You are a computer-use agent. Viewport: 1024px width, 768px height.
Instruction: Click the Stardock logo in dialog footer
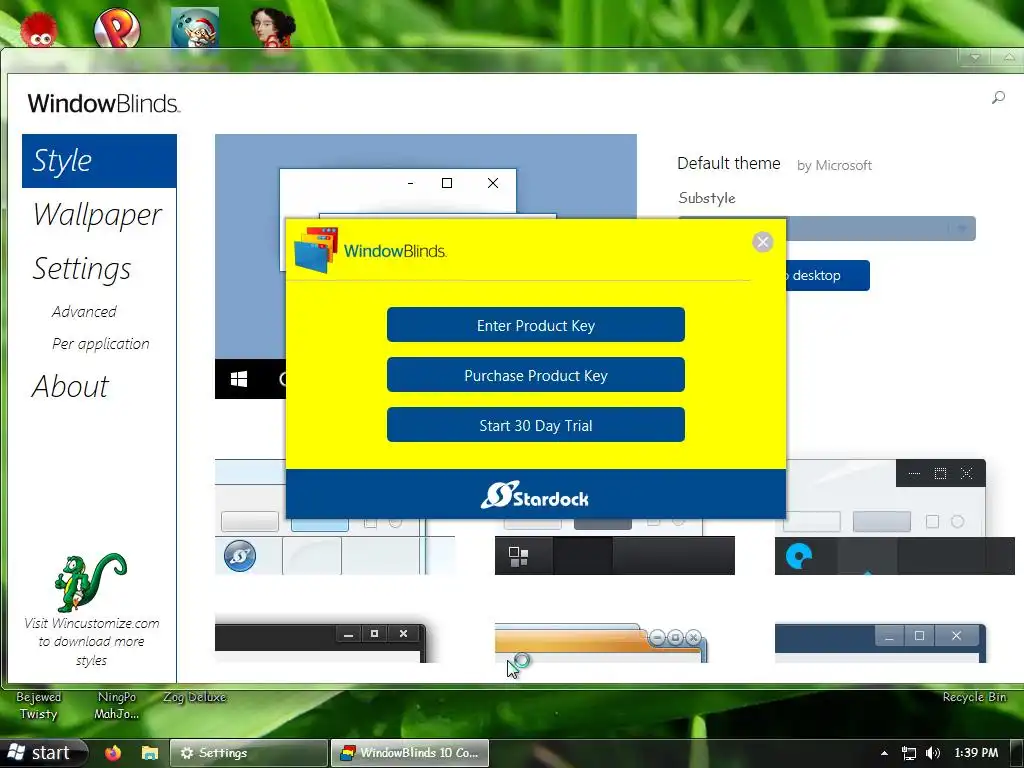[x=535, y=495]
